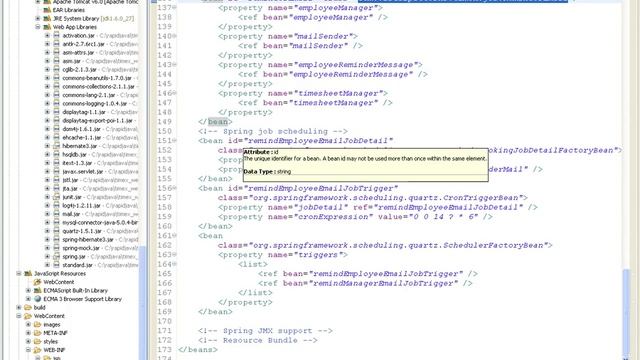The width and height of the screenshot is (640, 360).
Task: Click the JavaScript Resources library icon
Action: (x=28, y=273)
